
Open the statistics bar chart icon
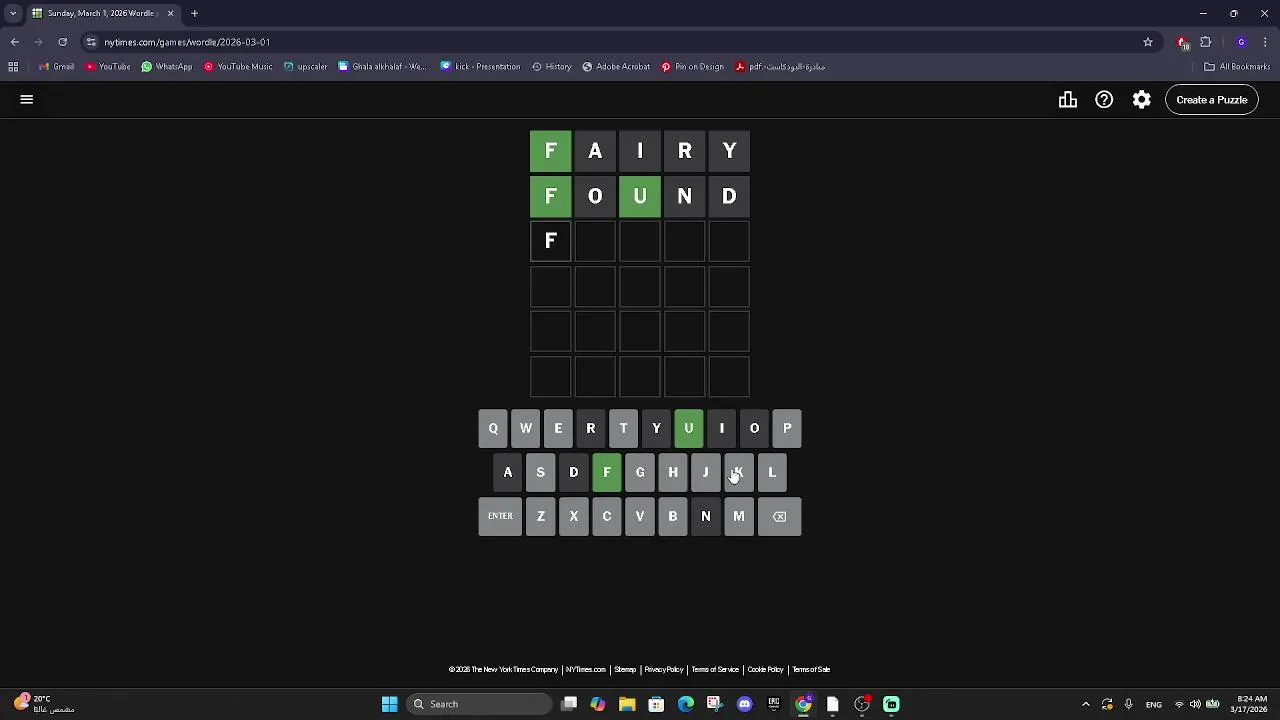point(1068,100)
